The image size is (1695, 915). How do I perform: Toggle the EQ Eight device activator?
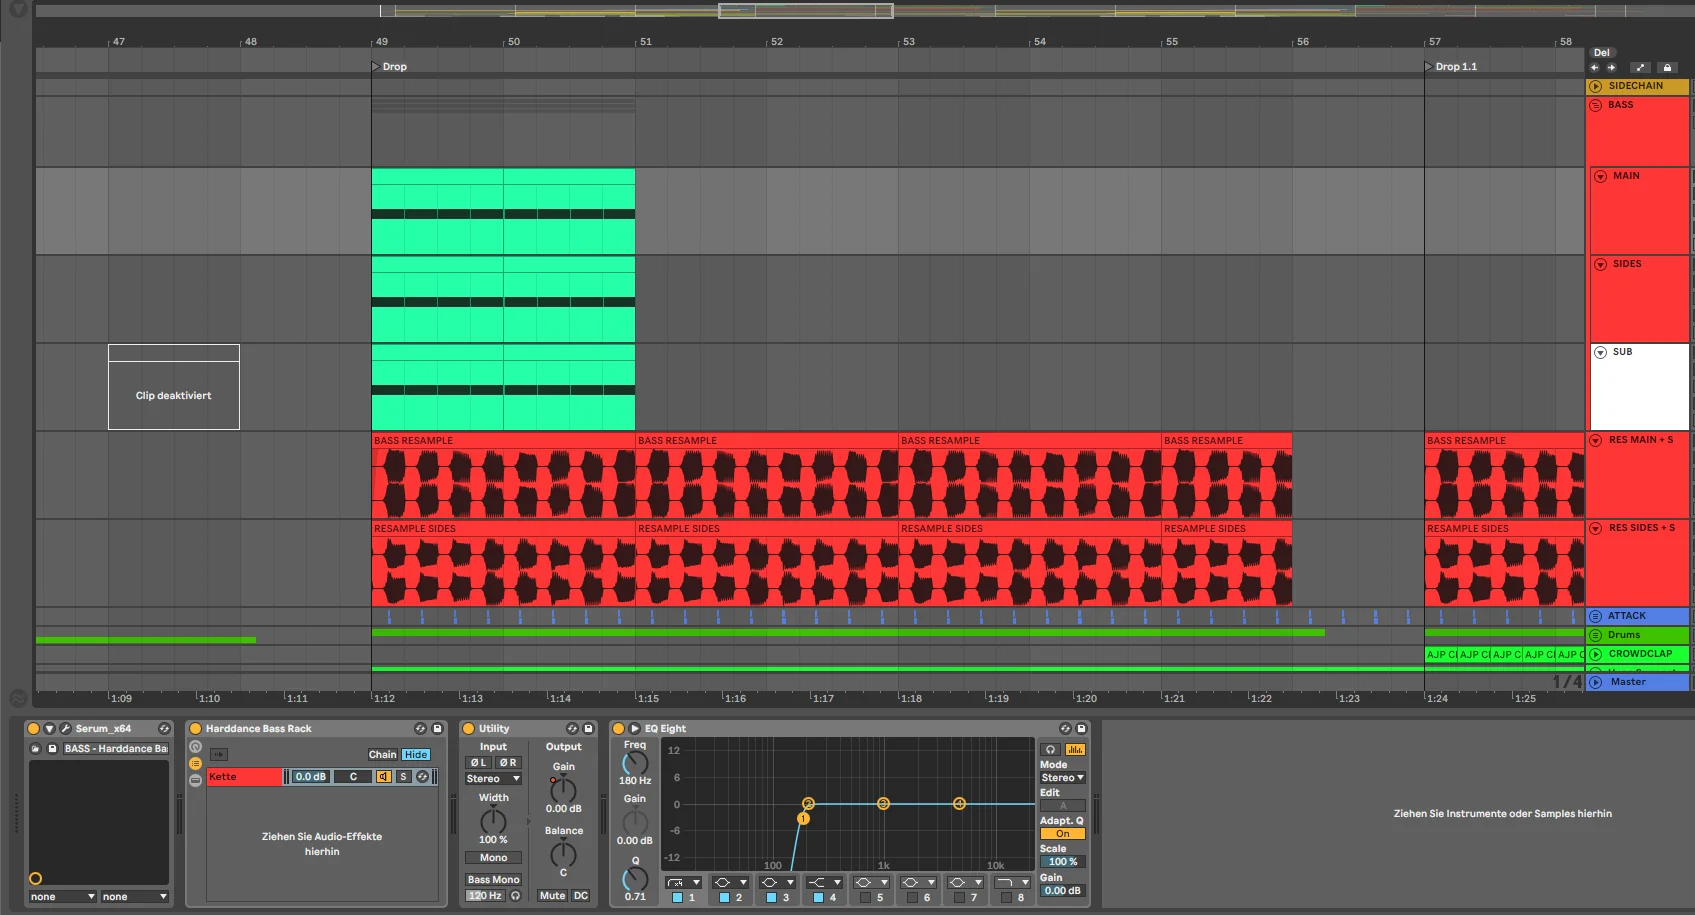[x=618, y=729]
